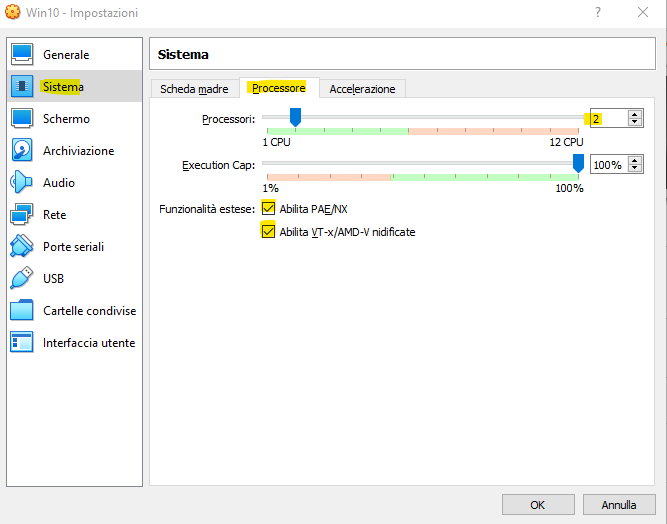Decrease processor count with down arrow
This screenshot has height=524, width=667.
pos(635,122)
